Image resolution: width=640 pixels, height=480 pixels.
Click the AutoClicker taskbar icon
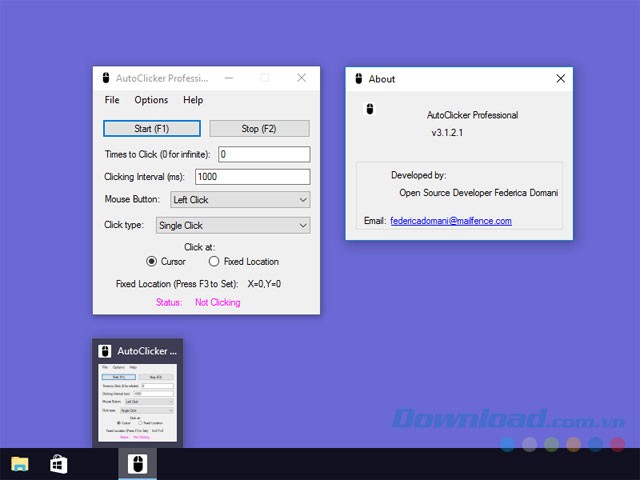[140, 463]
